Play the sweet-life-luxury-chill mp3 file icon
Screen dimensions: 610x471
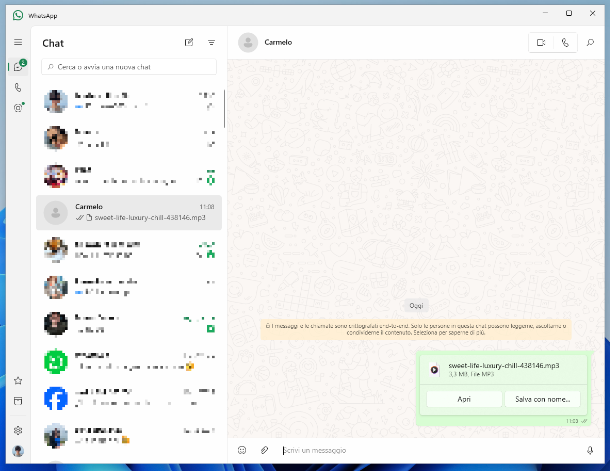coord(434,369)
